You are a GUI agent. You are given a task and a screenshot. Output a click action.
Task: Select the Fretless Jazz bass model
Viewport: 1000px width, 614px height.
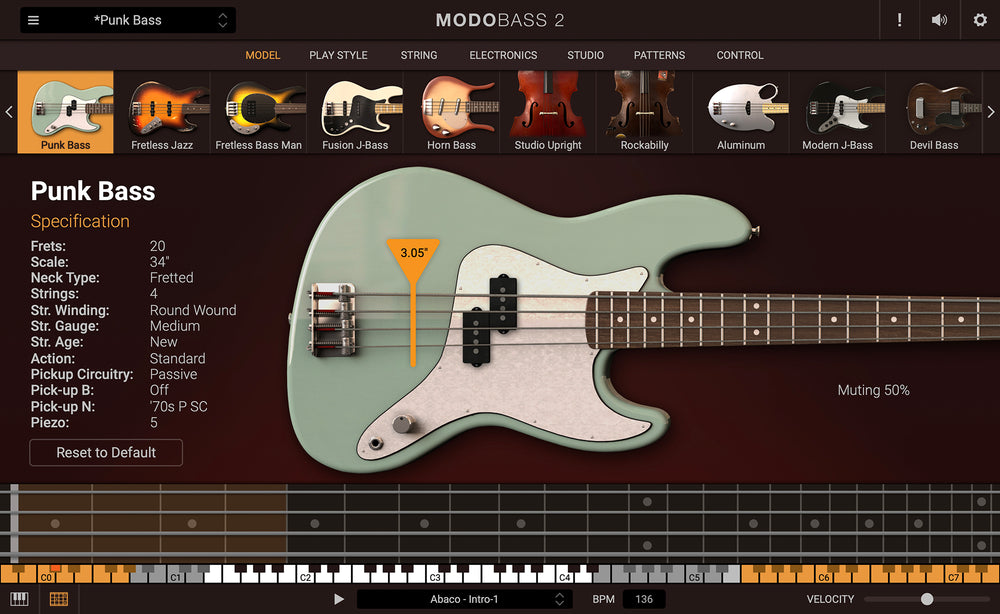[x=162, y=112]
